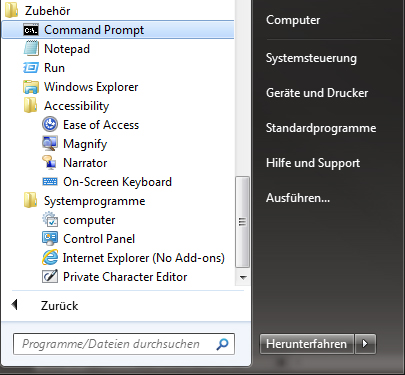Viewport: 405px width, 375px height.
Task: Open the Run dialog icon
Action: click(31, 68)
